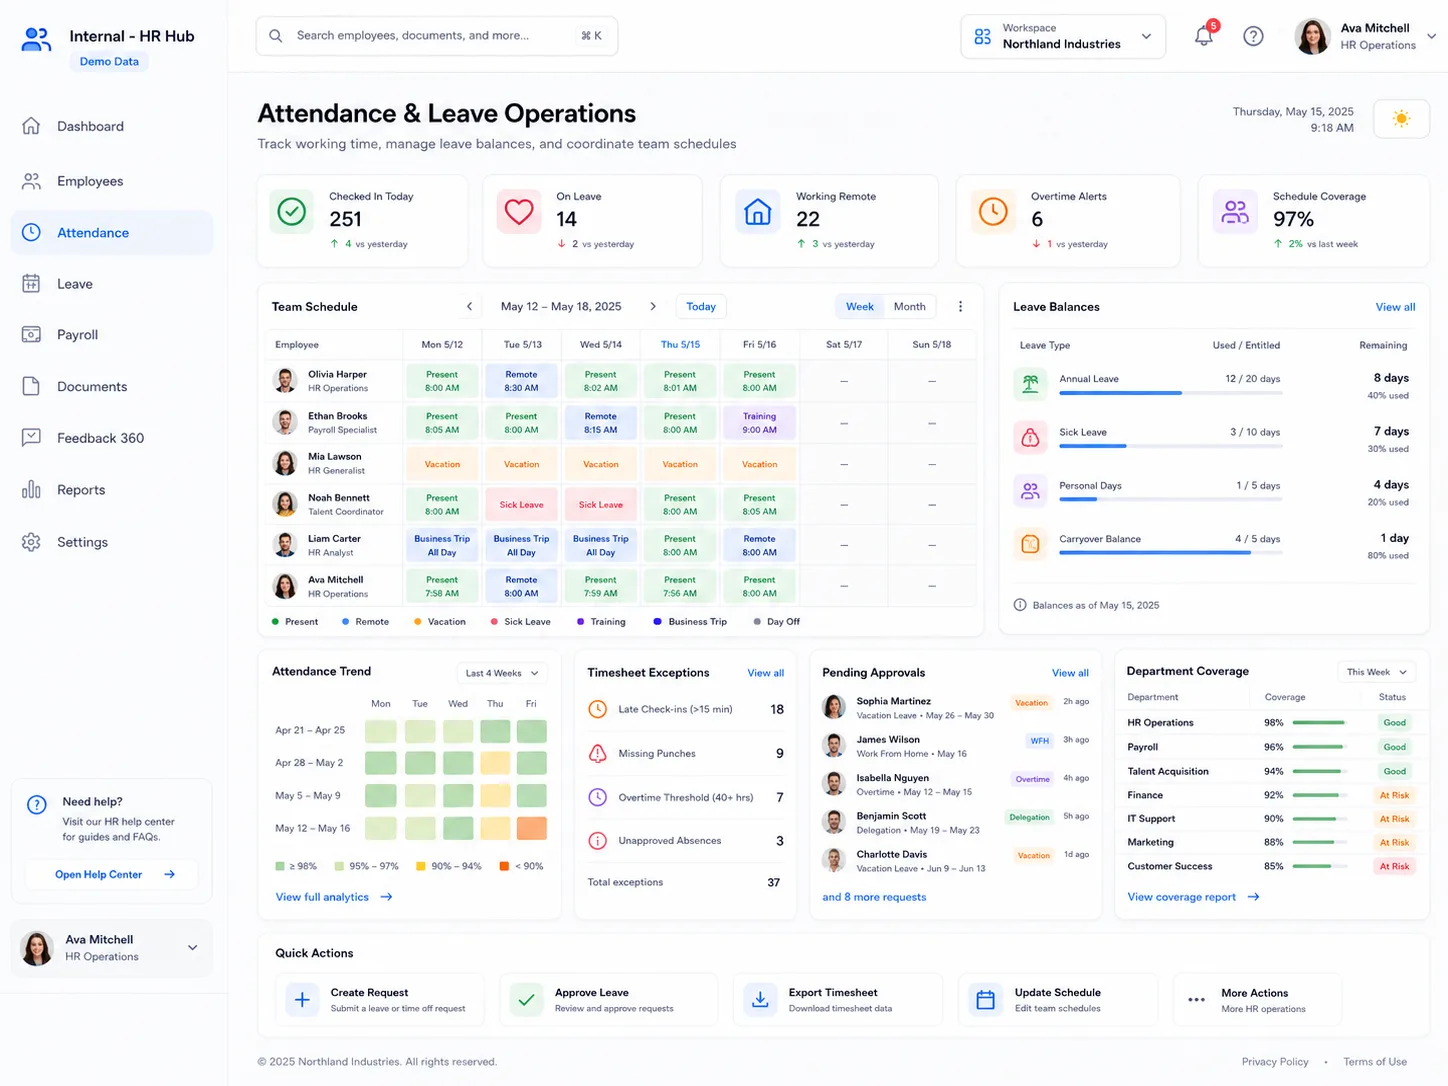Click Ethan Brooks Training cell on Fri 5/16
Viewport: 1448px width, 1086px height.
[x=759, y=423]
